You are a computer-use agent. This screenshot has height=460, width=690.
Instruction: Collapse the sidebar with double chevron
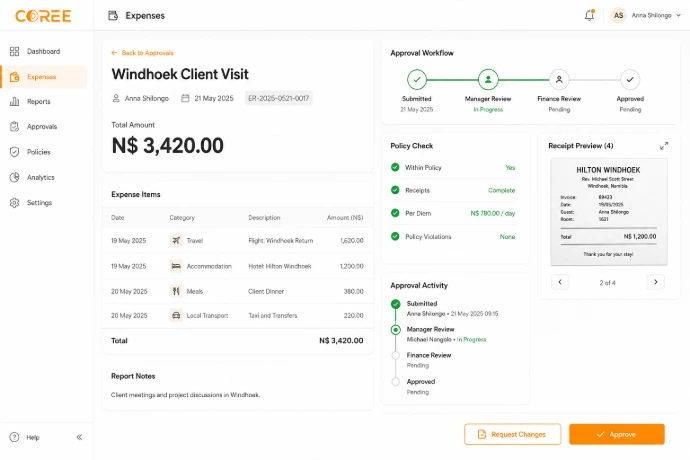79,437
